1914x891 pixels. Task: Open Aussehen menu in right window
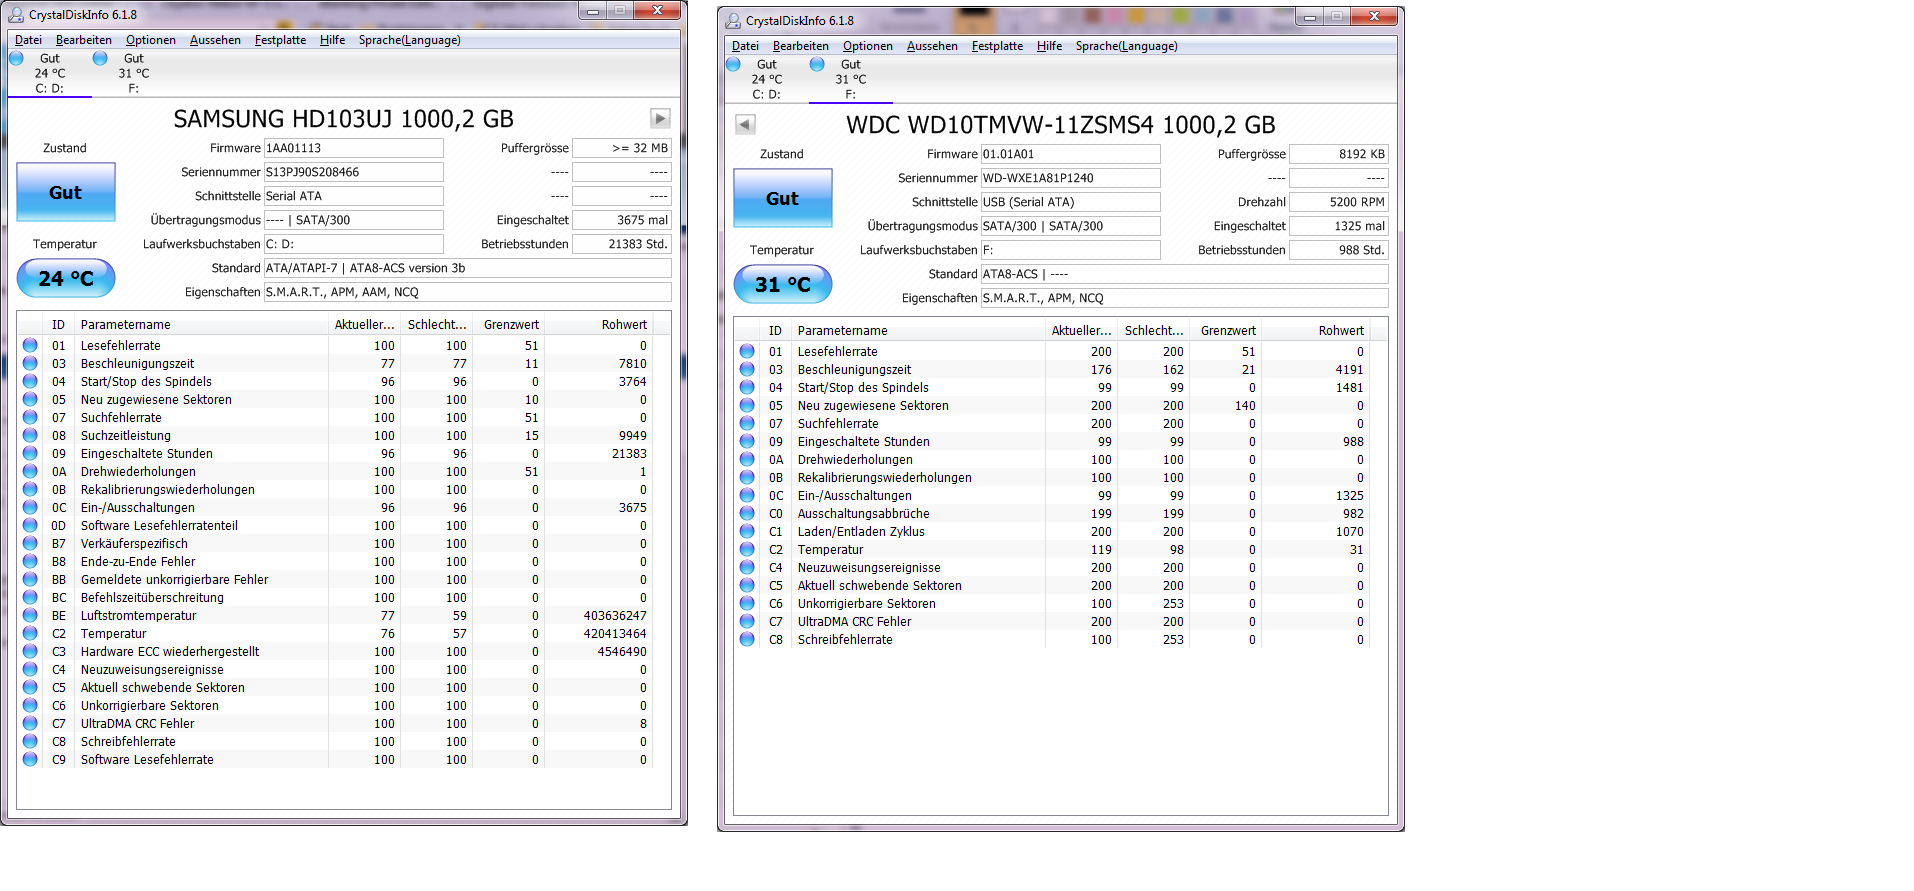tap(932, 46)
